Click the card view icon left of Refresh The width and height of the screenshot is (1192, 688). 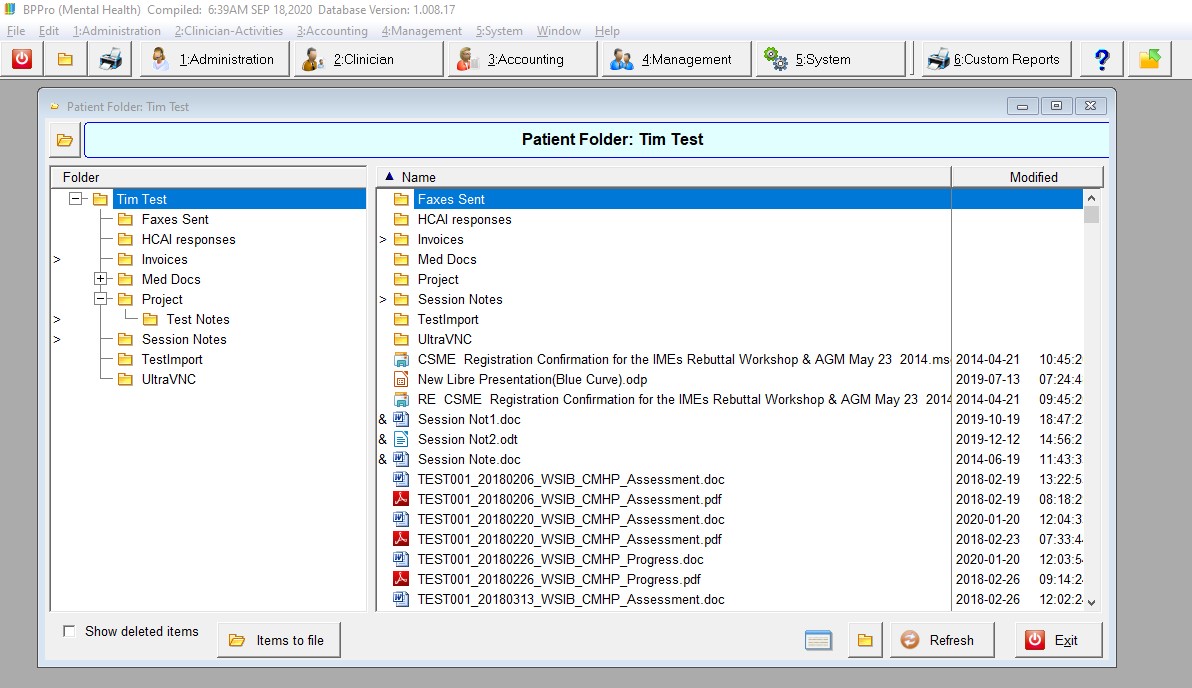click(x=818, y=640)
